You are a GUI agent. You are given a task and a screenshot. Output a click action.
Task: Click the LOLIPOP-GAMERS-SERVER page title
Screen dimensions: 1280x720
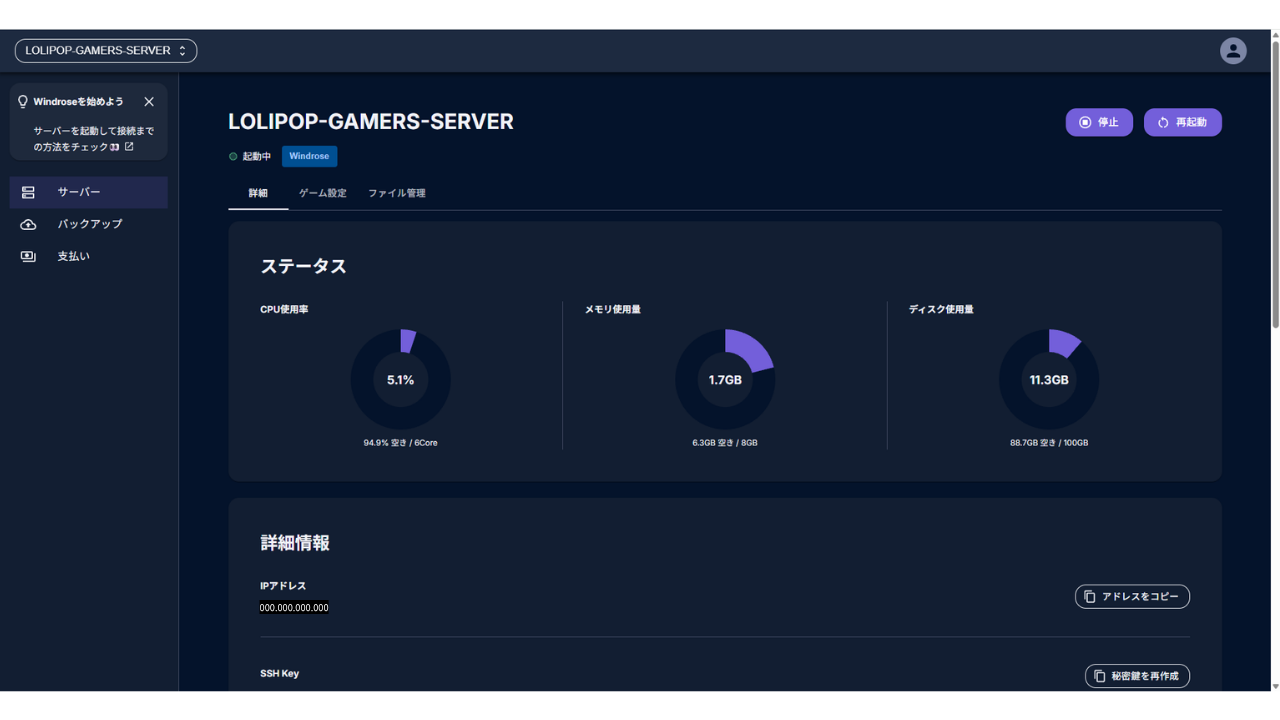click(x=371, y=122)
